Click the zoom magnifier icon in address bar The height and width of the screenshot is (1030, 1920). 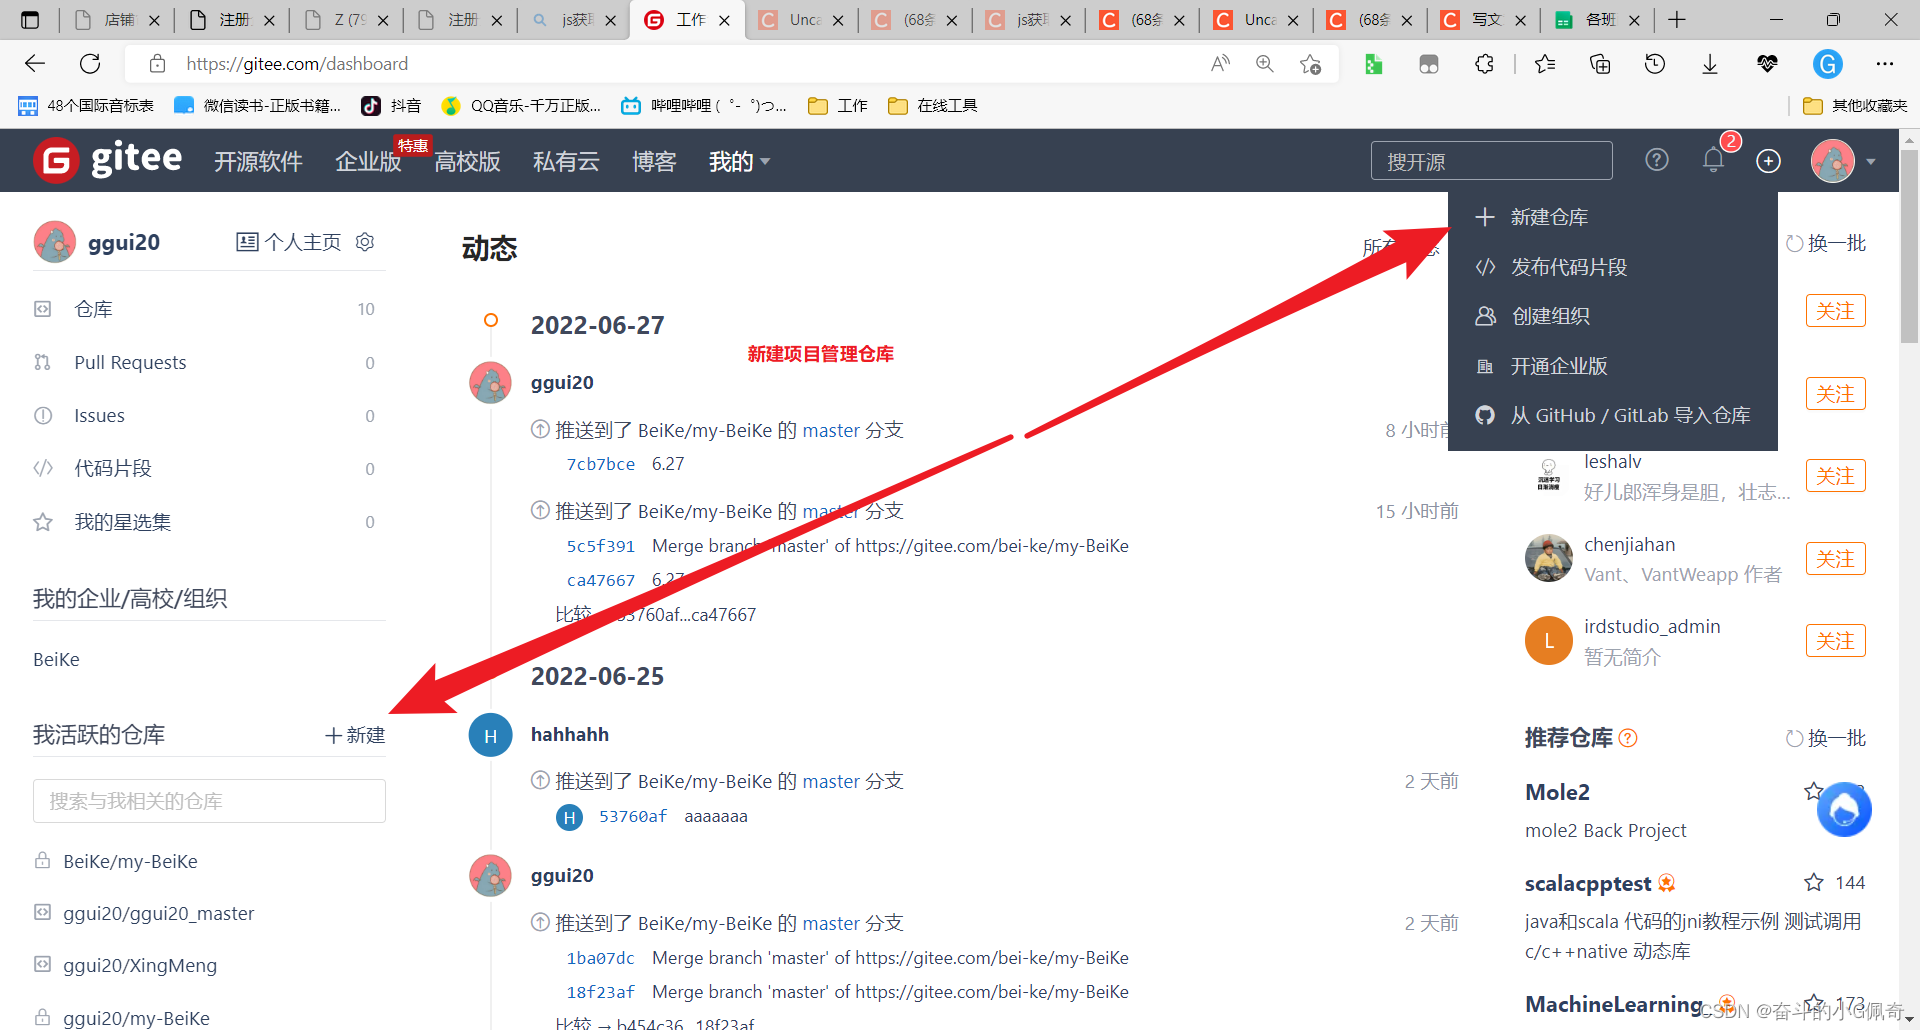click(1265, 64)
